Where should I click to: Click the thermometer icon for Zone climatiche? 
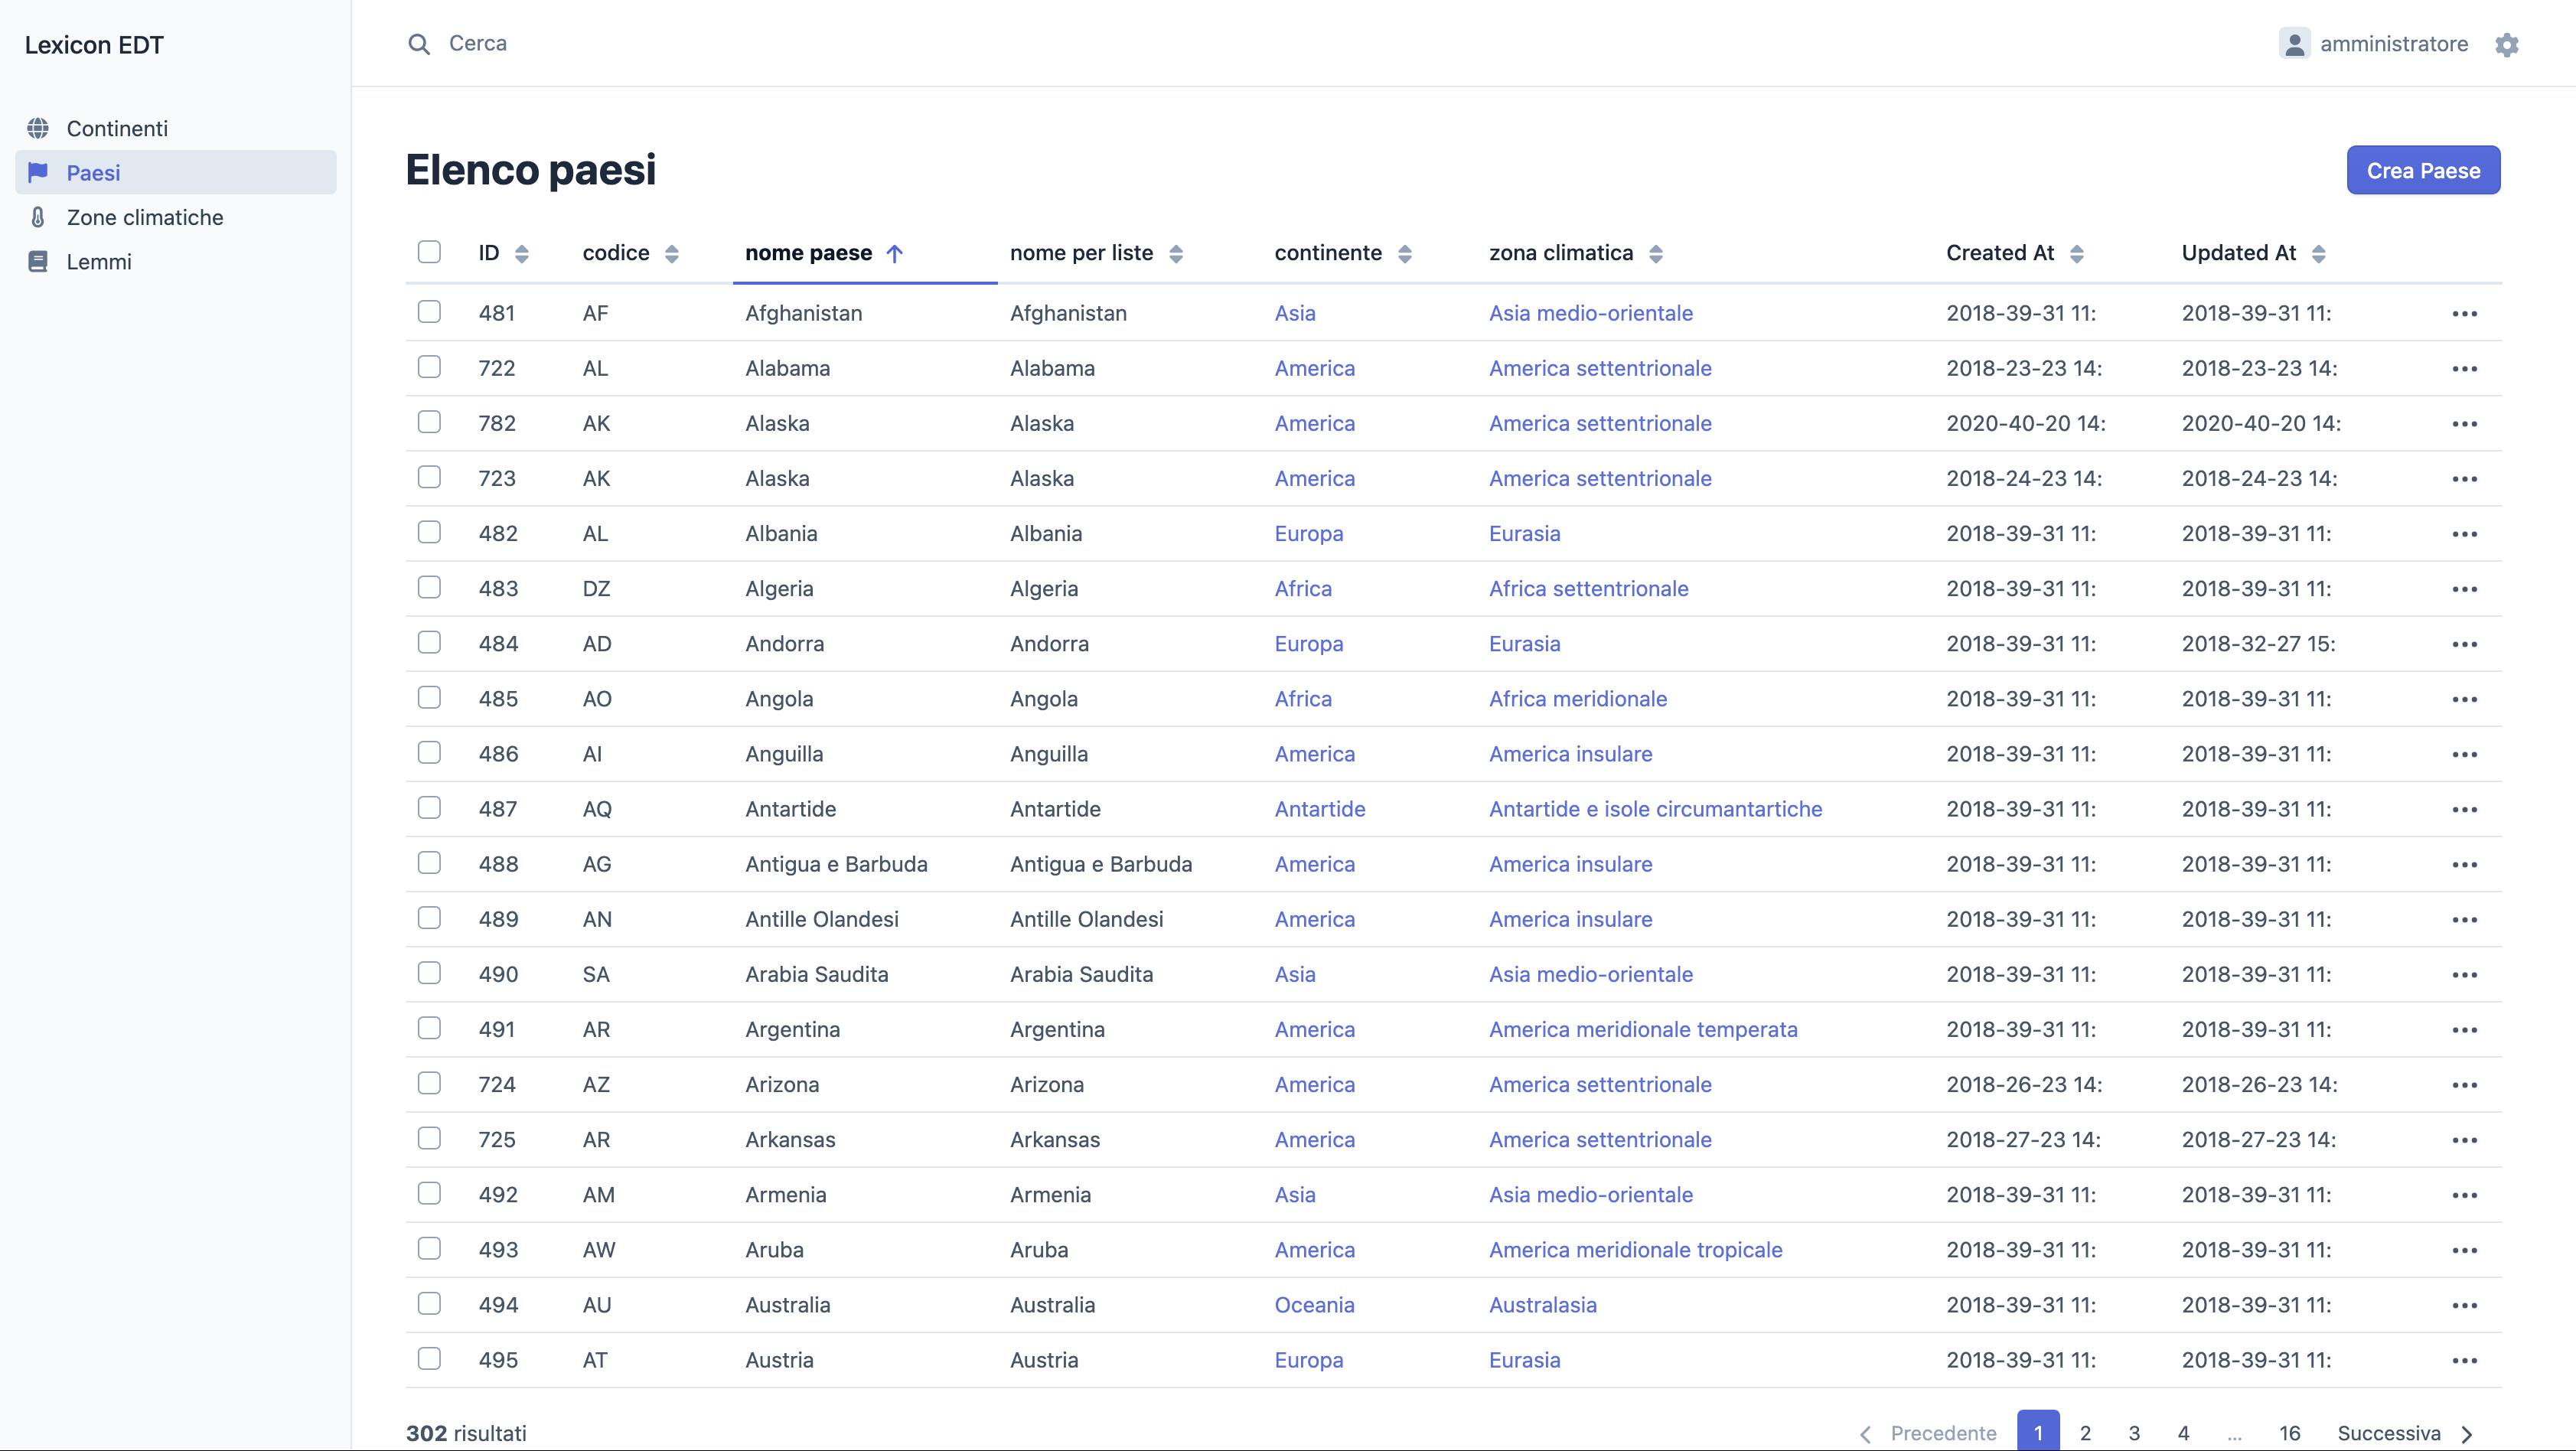(x=38, y=217)
